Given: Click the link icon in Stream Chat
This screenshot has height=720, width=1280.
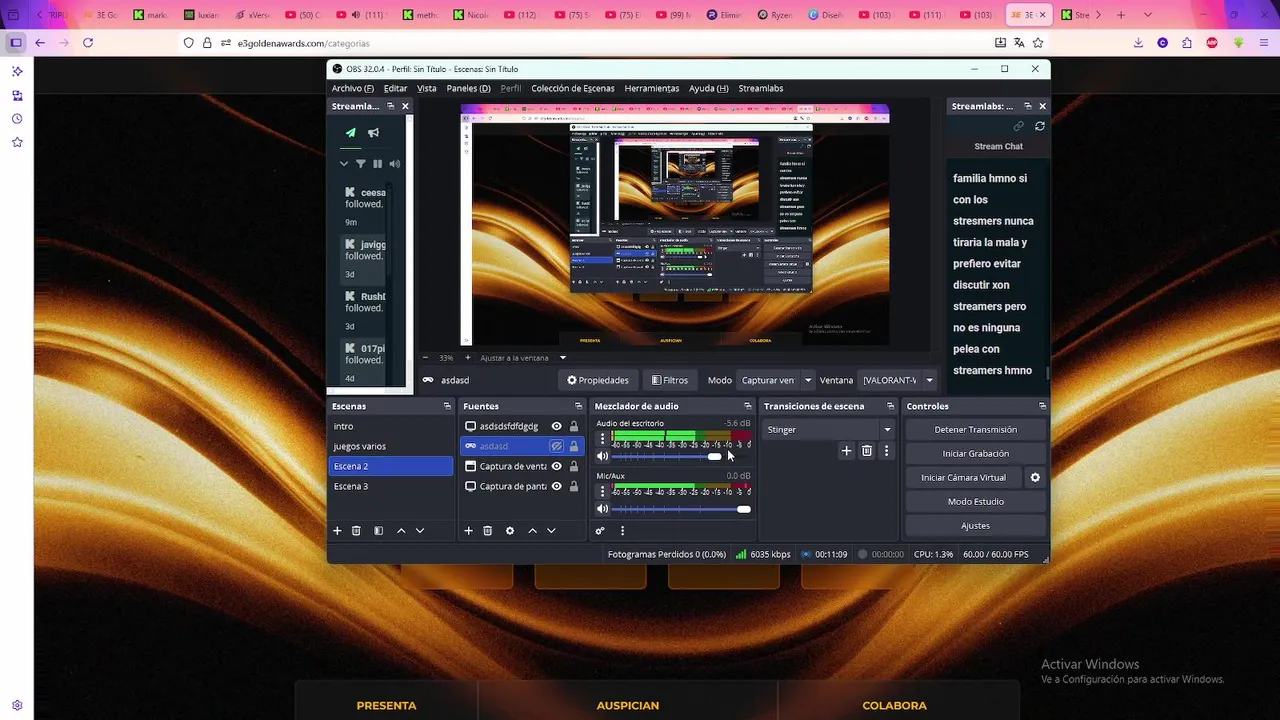Looking at the screenshot, I should pos(1019,126).
